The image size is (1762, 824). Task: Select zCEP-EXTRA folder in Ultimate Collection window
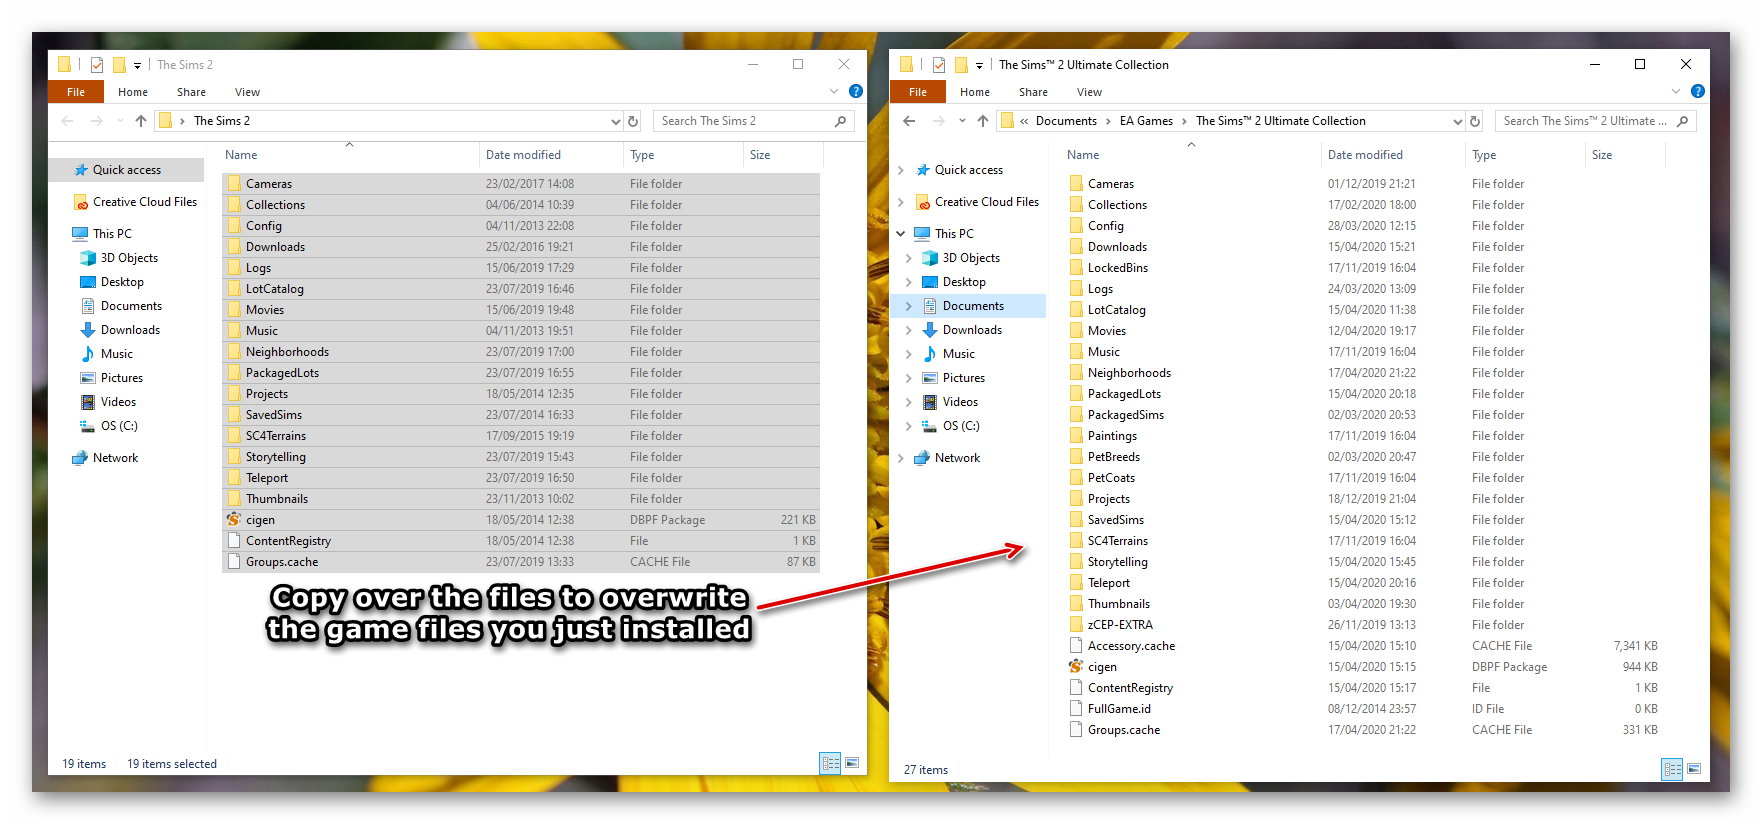1364,625
